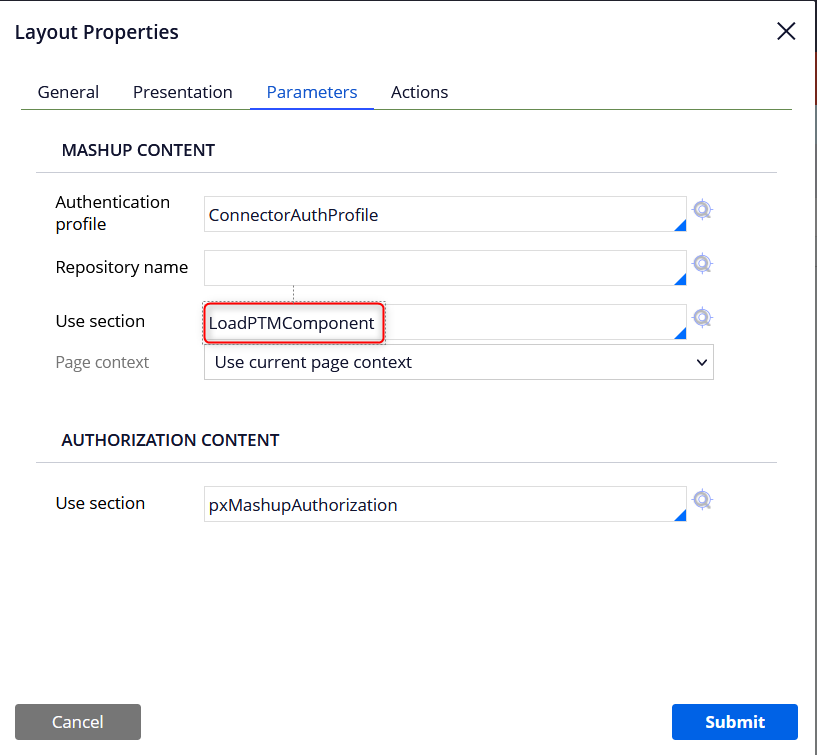Click the pxMashupAuthorization input field
The image size is (817, 755).
coord(445,504)
